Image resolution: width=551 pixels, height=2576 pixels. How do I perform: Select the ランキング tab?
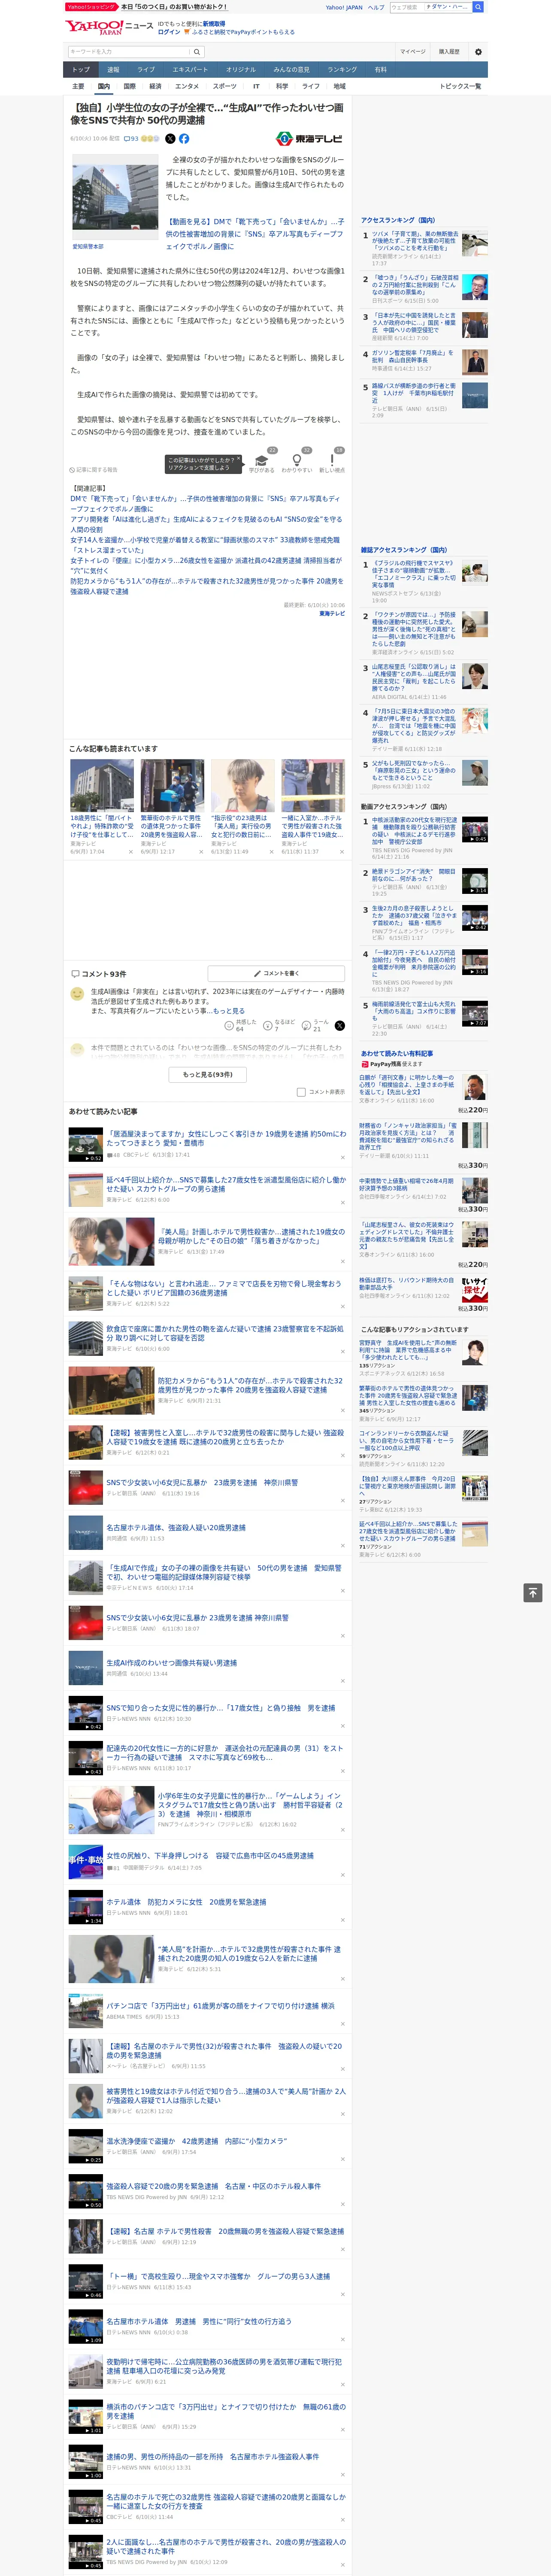click(x=342, y=70)
